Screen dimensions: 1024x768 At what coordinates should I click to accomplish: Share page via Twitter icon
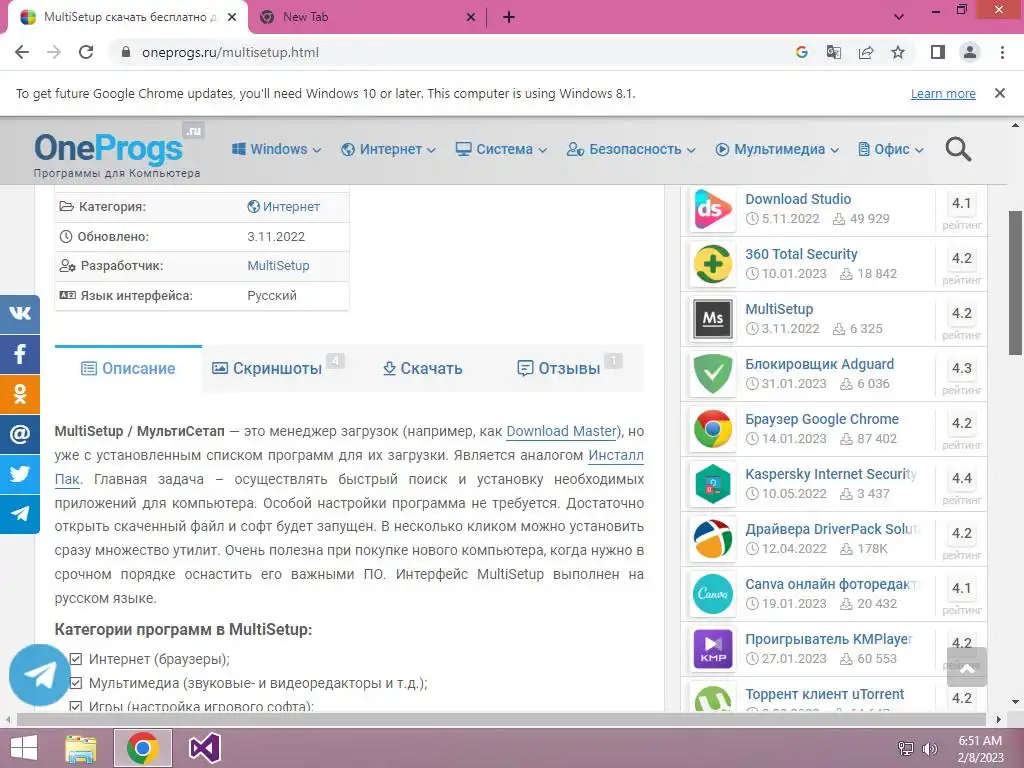point(20,473)
